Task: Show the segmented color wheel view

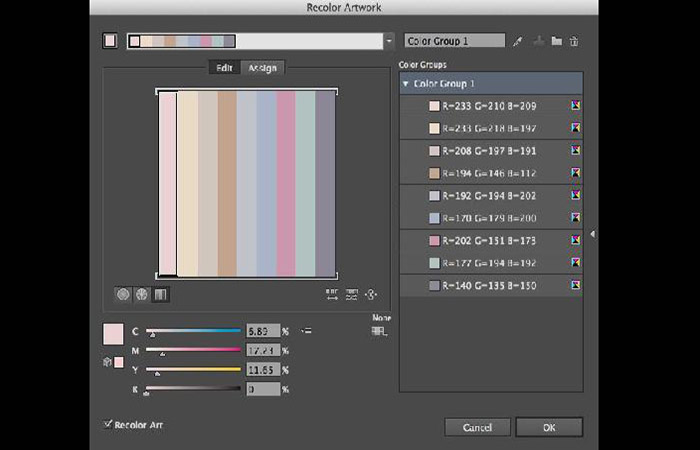Action: (x=142, y=294)
